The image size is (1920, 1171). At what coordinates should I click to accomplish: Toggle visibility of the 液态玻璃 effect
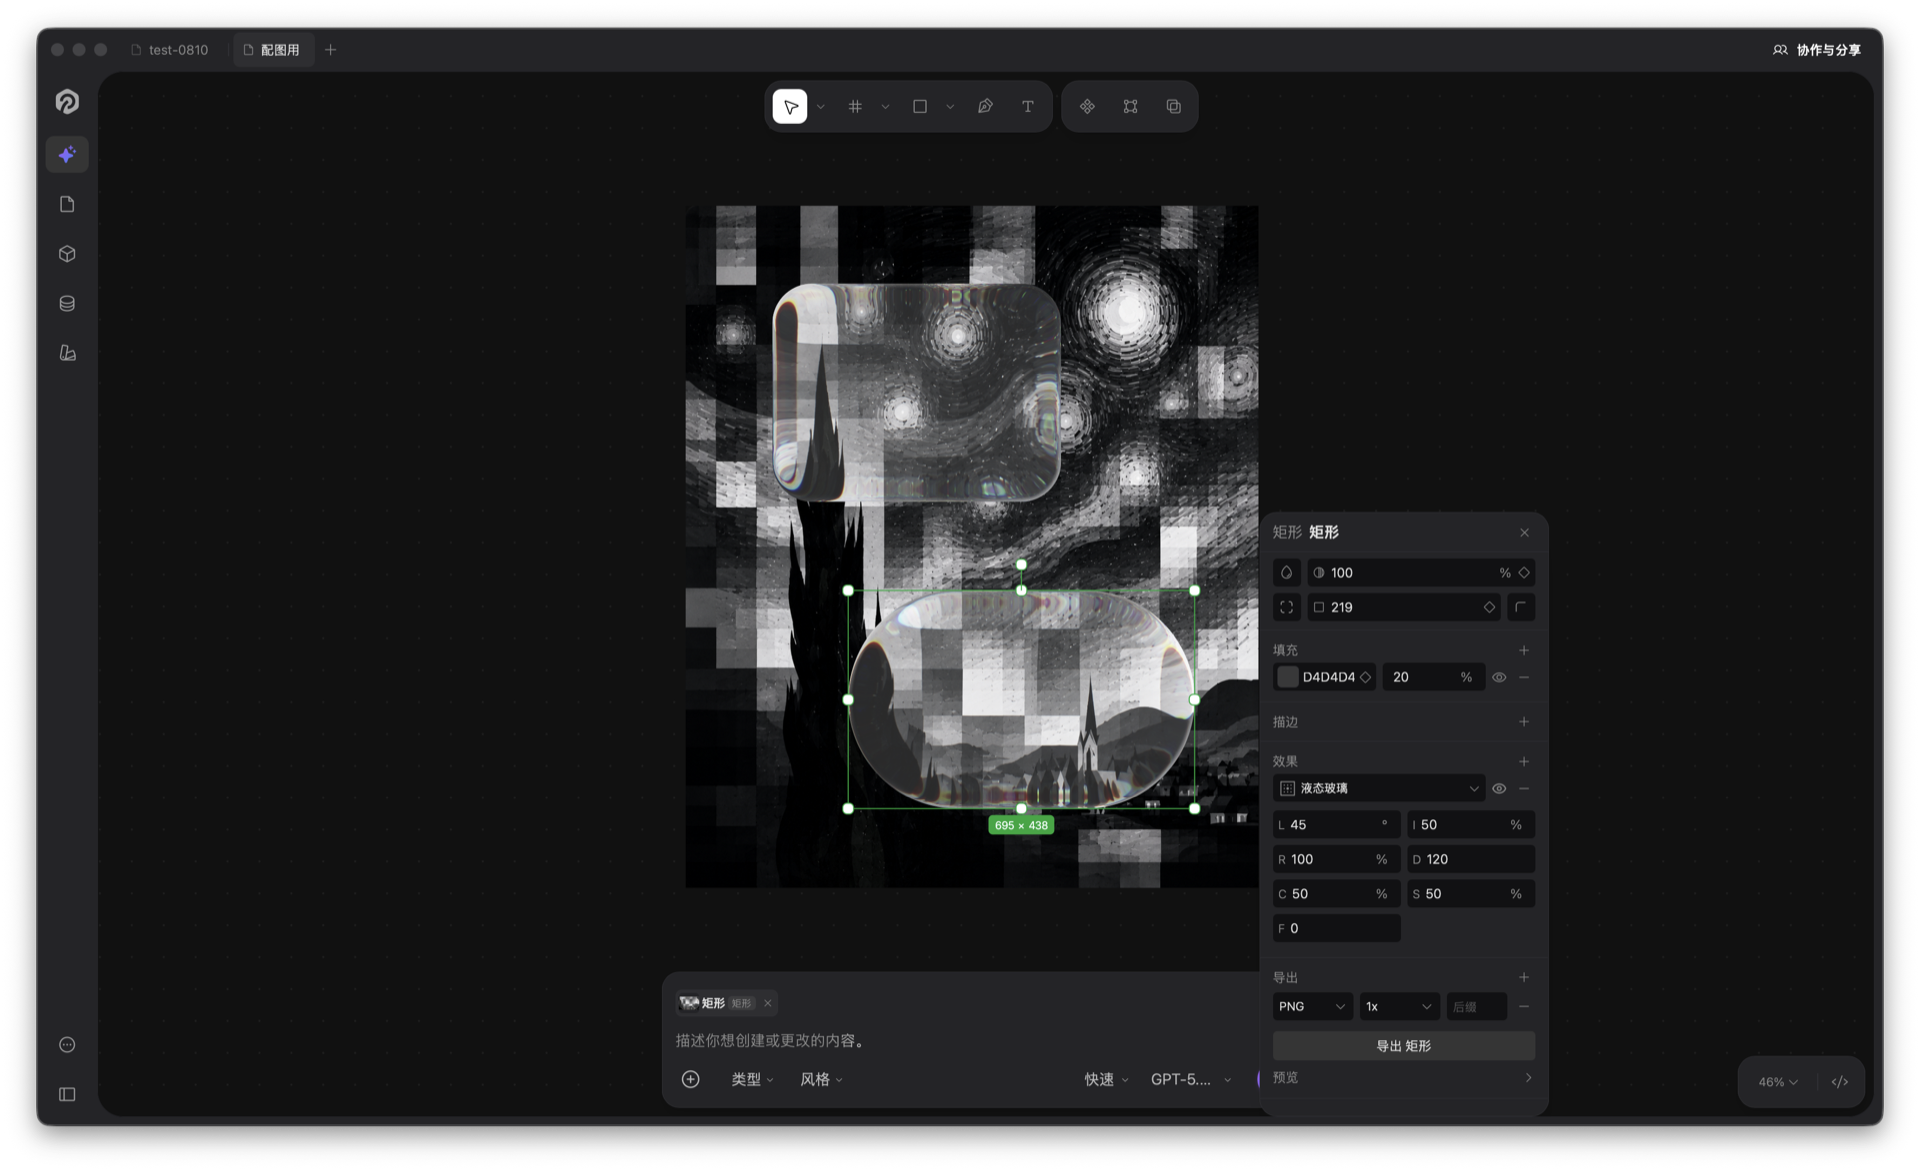[x=1499, y=789]
